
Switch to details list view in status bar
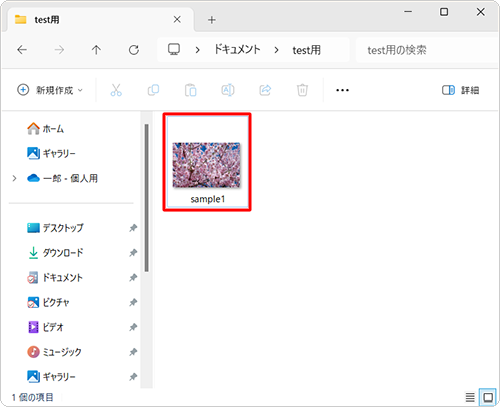[x=470, y=397]
